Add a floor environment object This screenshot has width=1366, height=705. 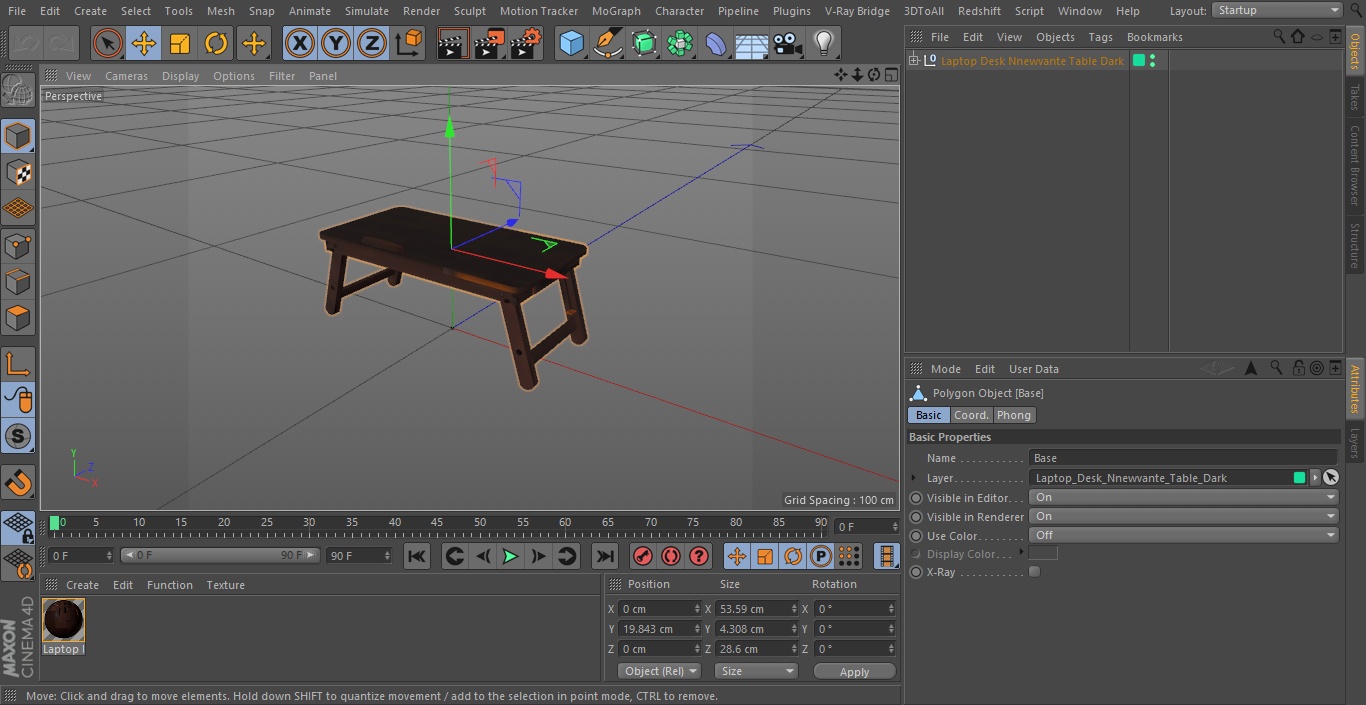pyautogui.click(x=751, y=43)
